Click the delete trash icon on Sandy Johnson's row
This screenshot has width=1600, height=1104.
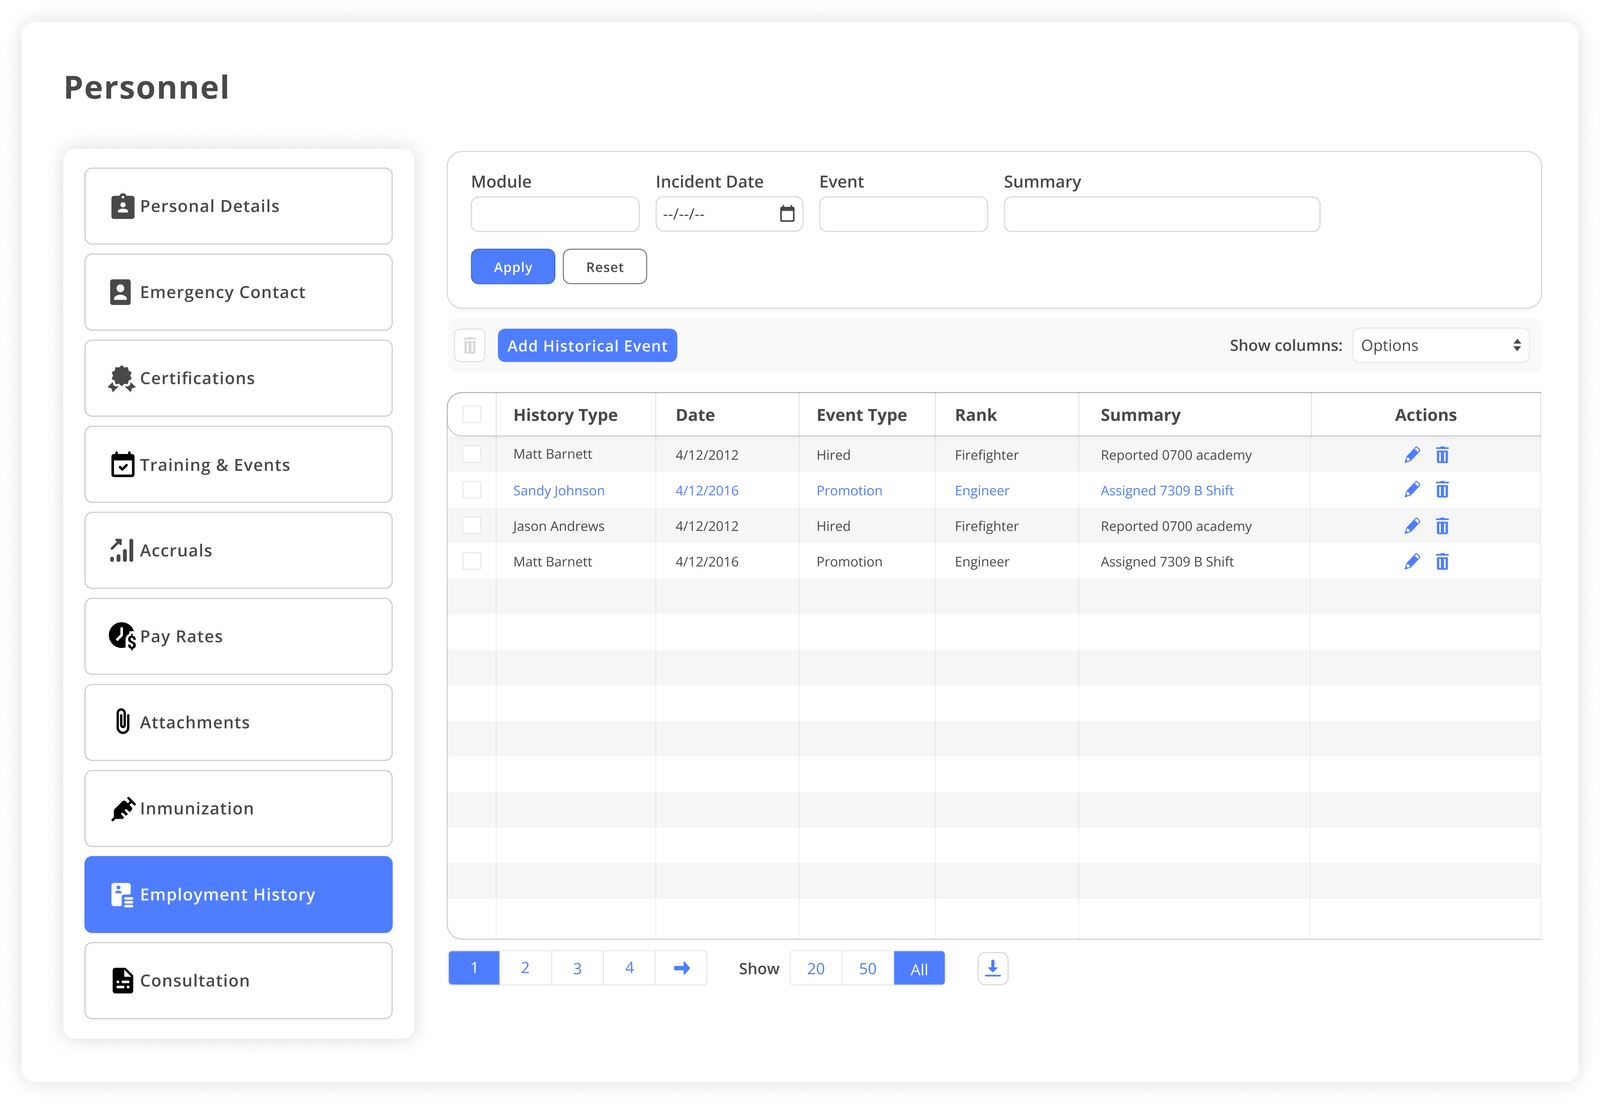coord(1442,490)
